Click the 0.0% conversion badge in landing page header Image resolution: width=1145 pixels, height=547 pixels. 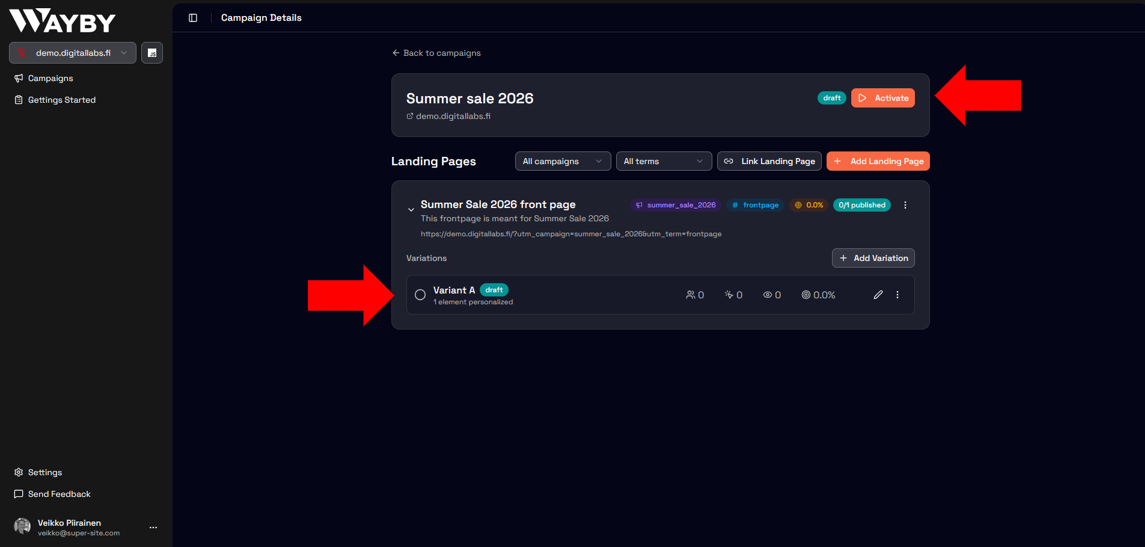pos(808,205)
